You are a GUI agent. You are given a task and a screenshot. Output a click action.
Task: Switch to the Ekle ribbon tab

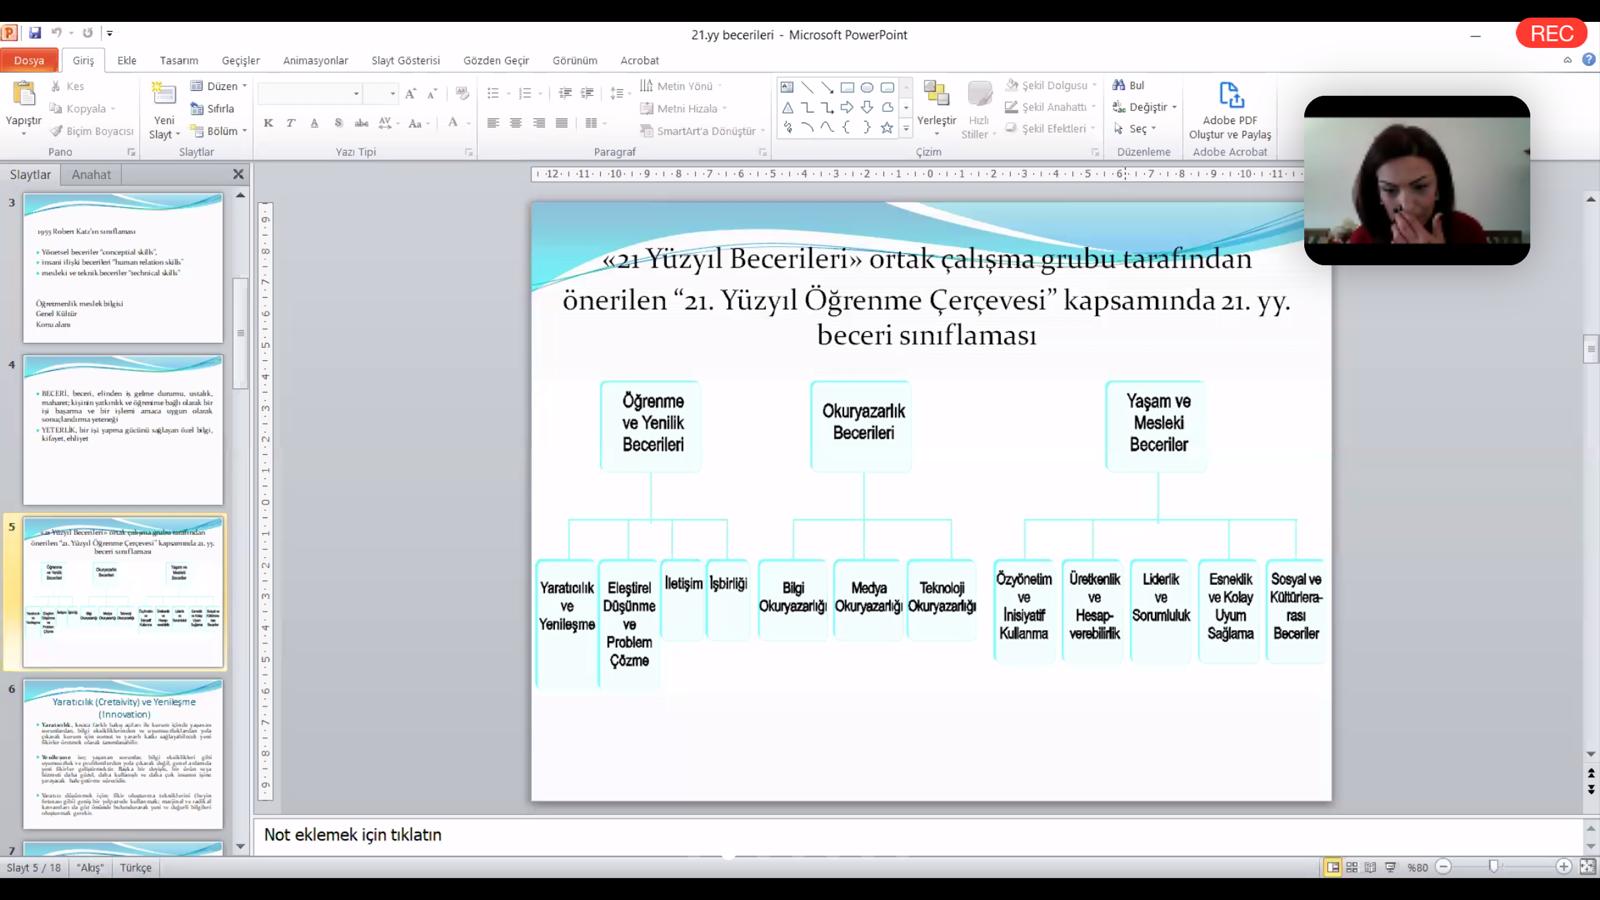(127, 60)
